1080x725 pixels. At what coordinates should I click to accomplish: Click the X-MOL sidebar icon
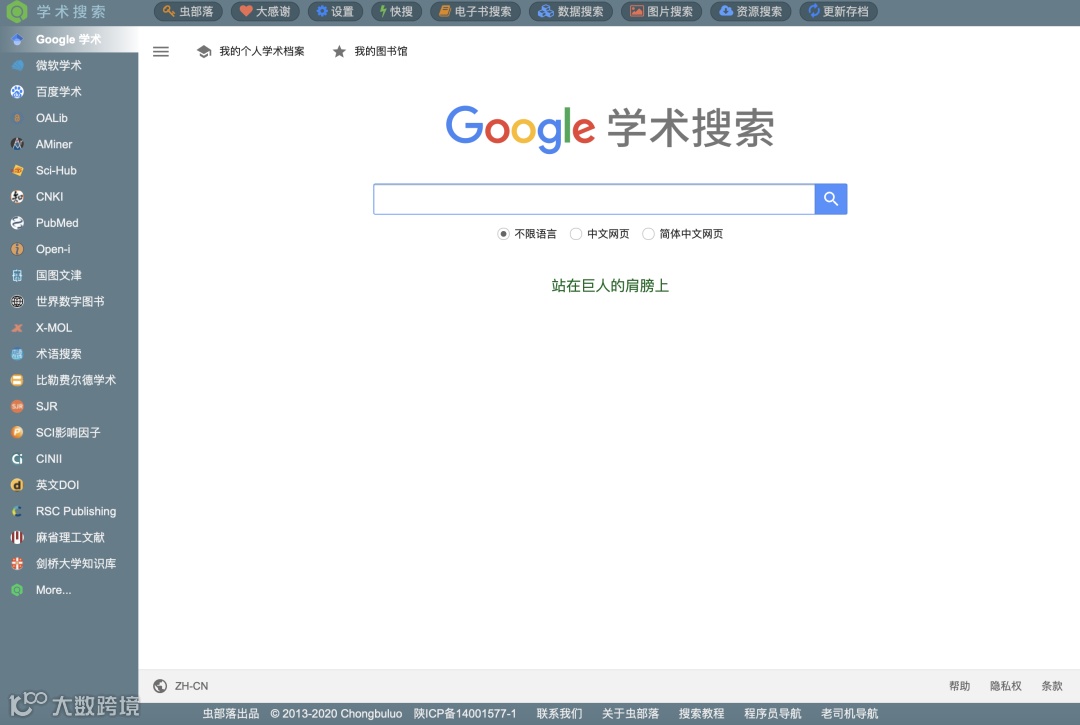[17, 328]
